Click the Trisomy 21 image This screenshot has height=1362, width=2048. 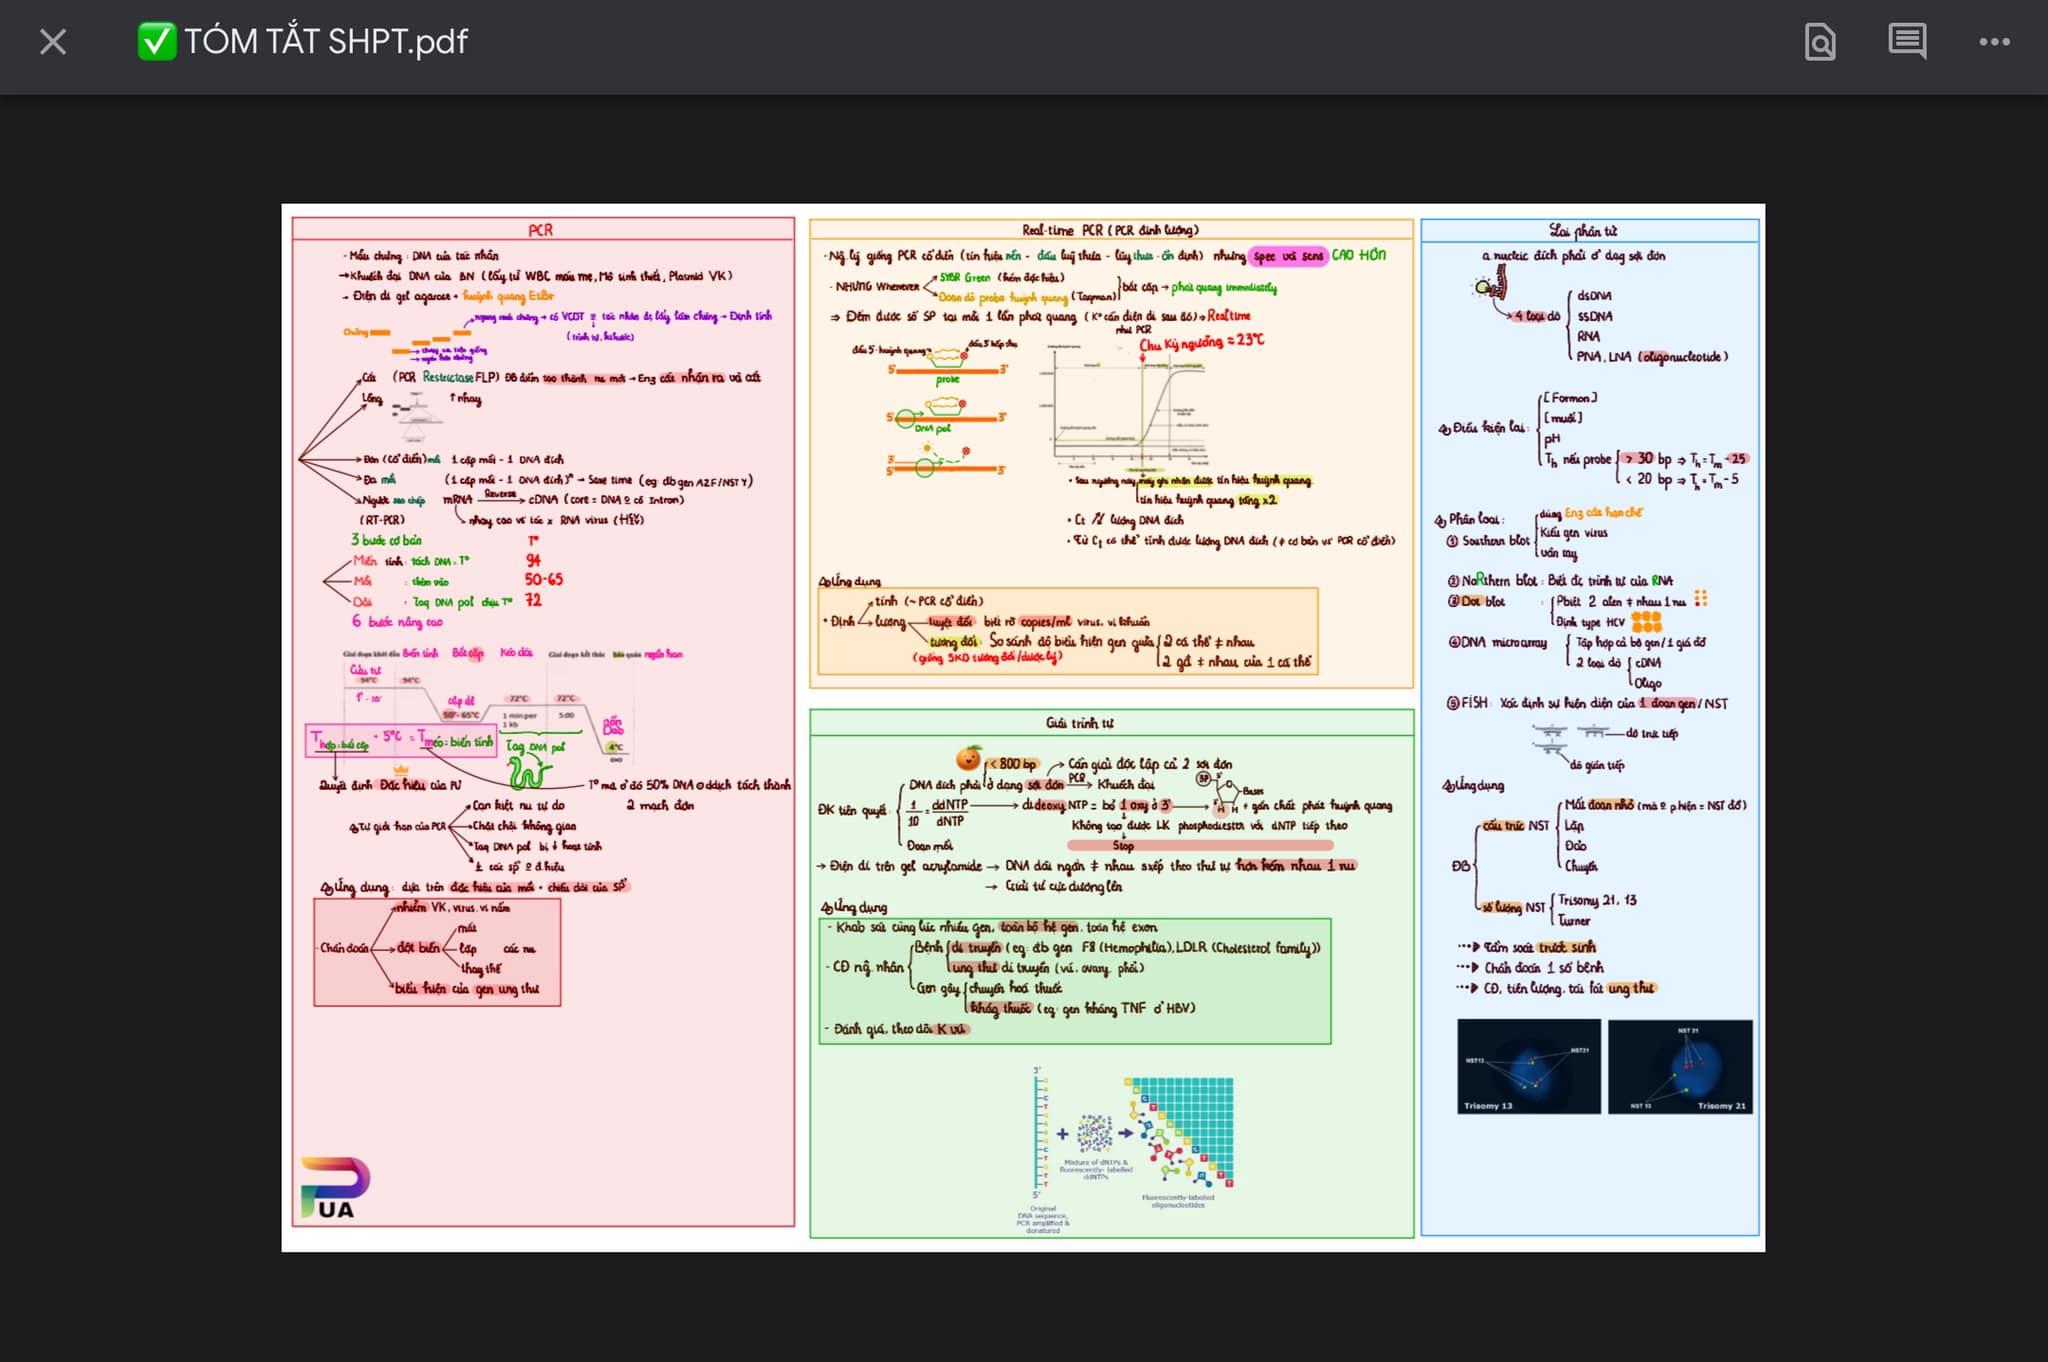click(x=1680, y=1067)
